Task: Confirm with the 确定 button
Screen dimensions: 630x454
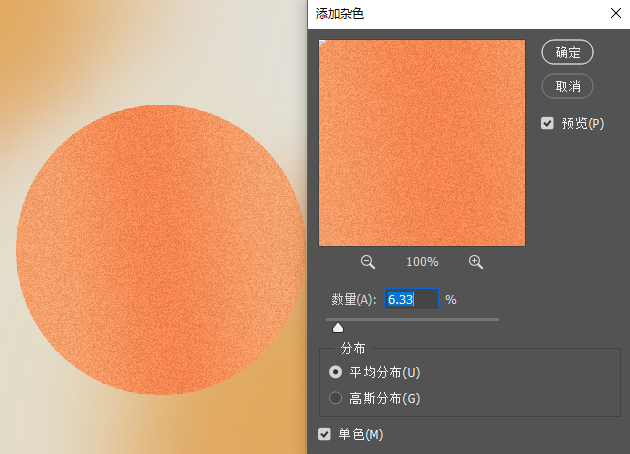Action: click(567, 52)
